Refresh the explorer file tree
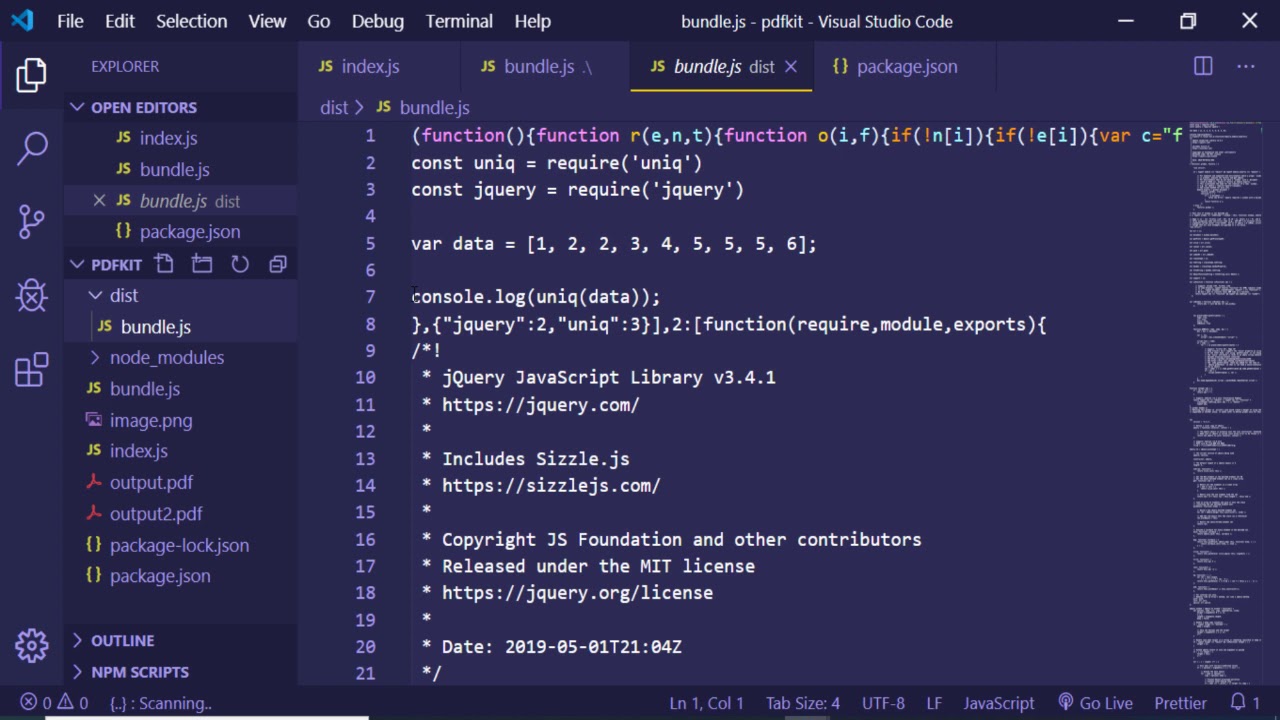This screenshot has width=1280, height=720. [240, 264]
